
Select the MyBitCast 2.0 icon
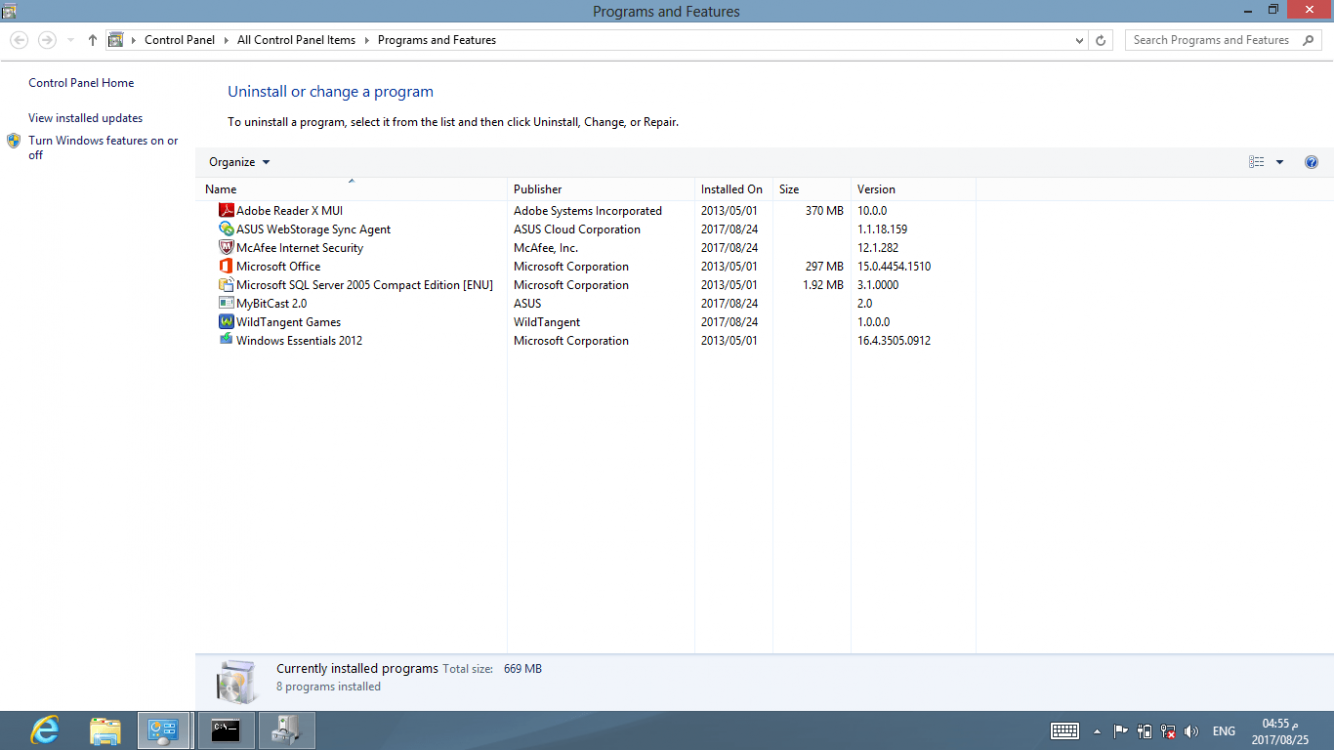226,303
